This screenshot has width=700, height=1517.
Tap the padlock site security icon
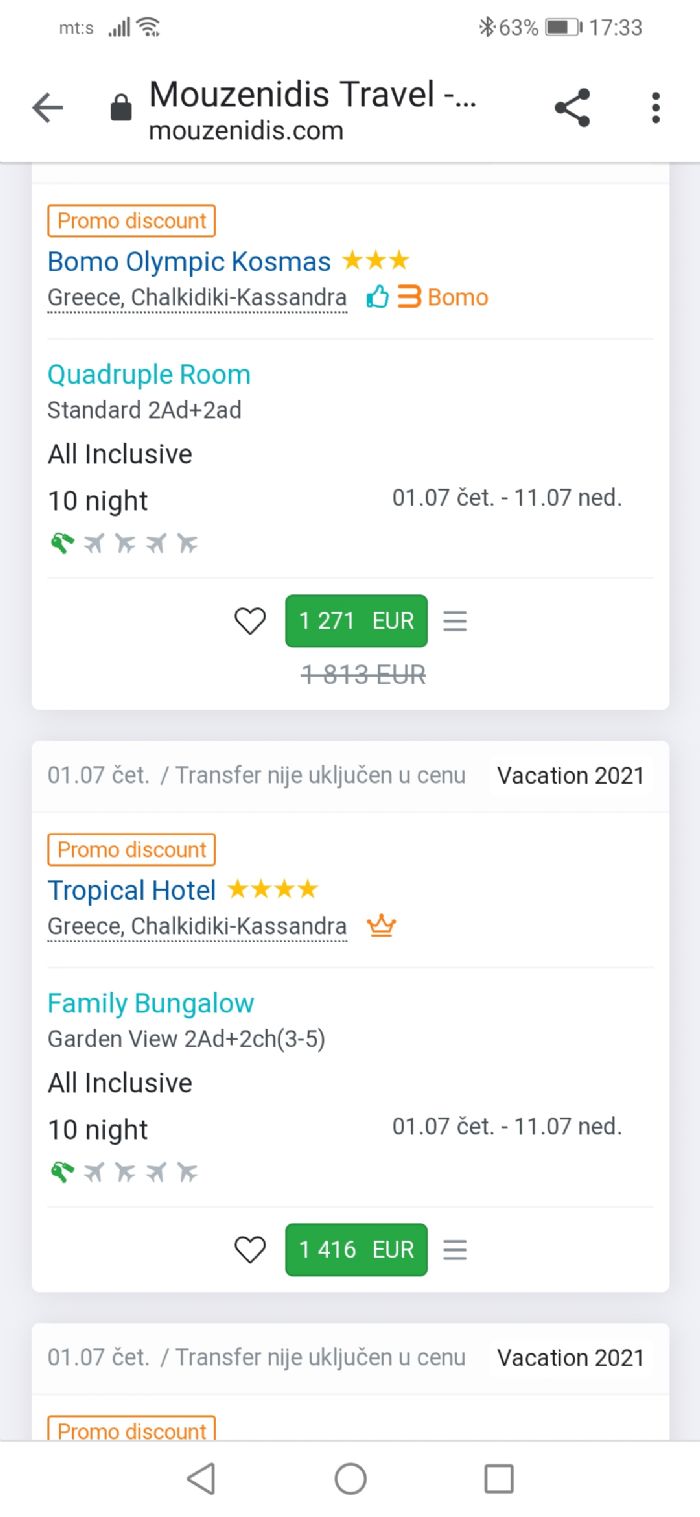pyautogui.click(x=121, y=108)
